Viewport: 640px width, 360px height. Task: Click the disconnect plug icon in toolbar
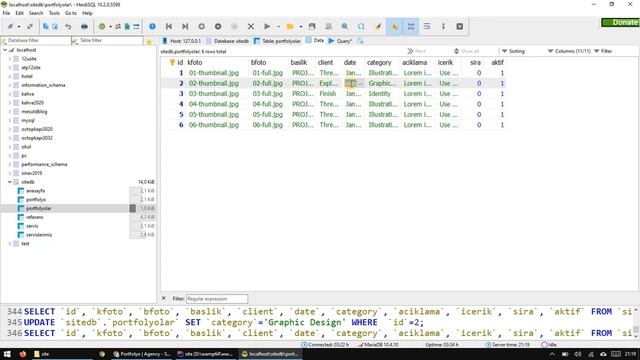click(30, 27)
